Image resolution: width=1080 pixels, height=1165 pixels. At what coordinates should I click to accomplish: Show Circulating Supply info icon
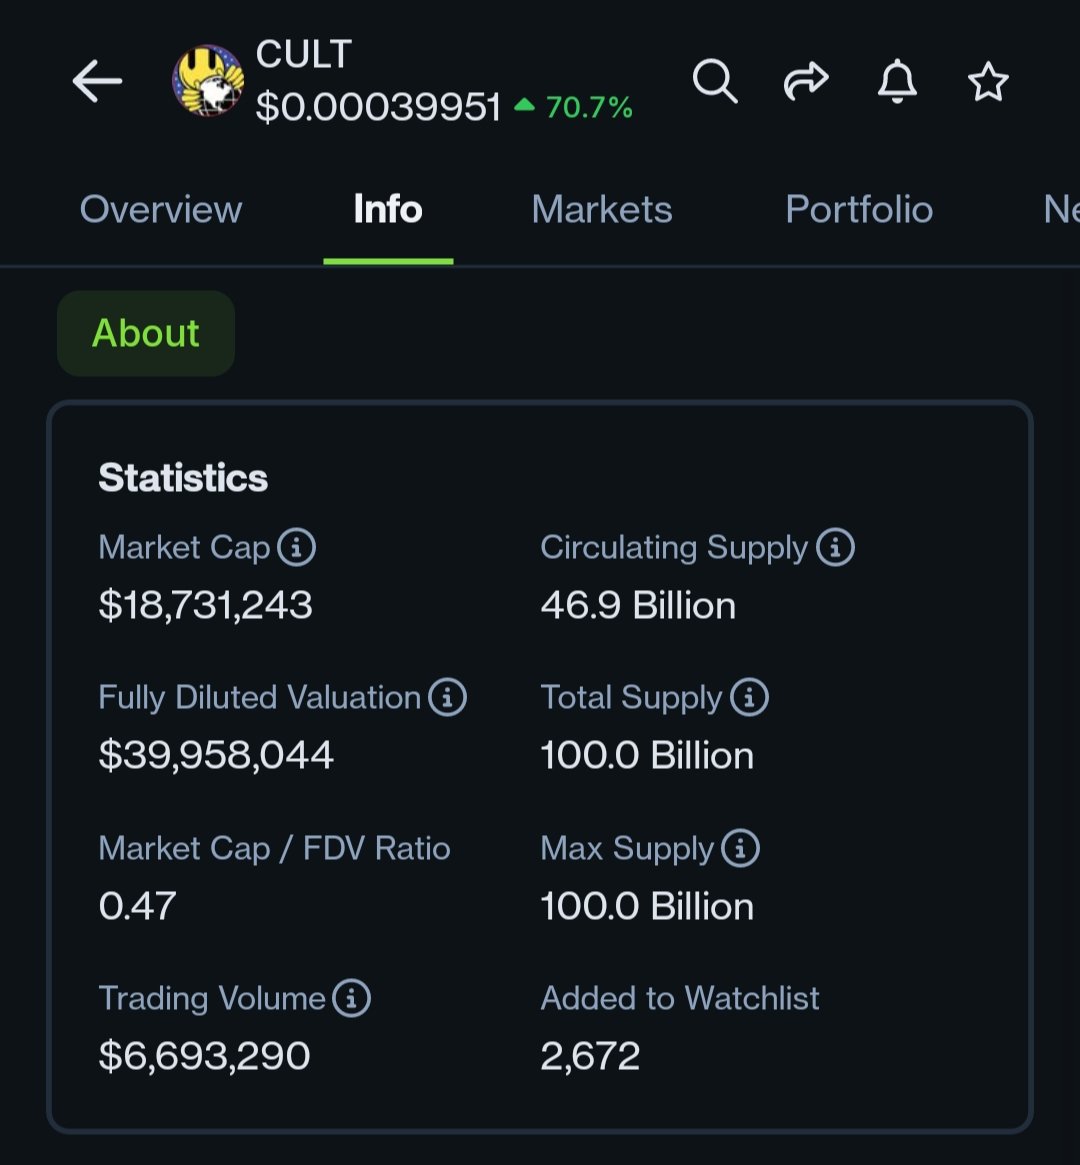pyautogui.click(x=835, y=547)
